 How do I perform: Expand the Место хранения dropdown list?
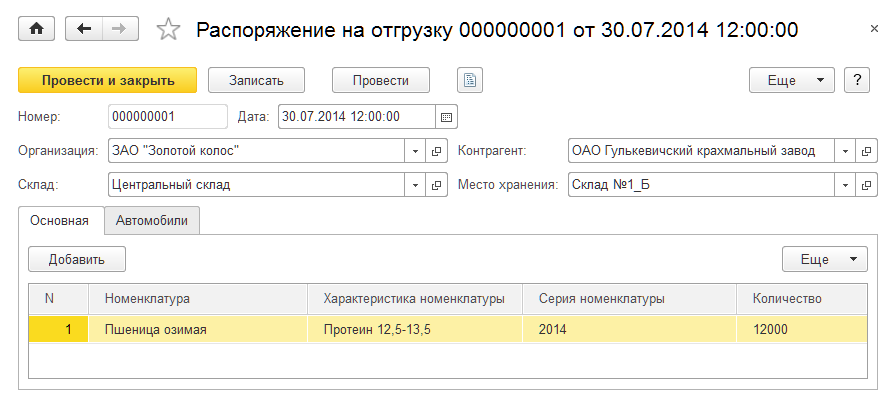[x=845, y=185]
